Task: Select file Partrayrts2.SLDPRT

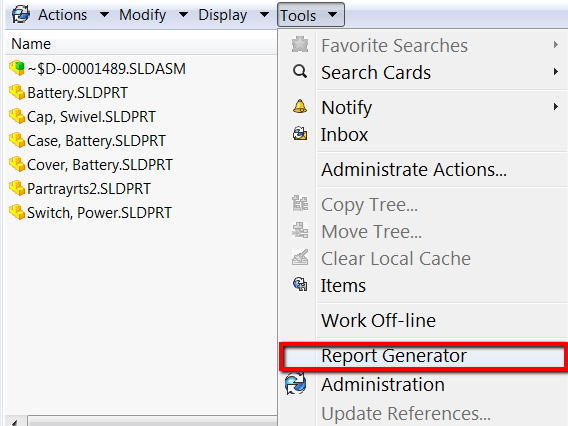Action: 89,189
